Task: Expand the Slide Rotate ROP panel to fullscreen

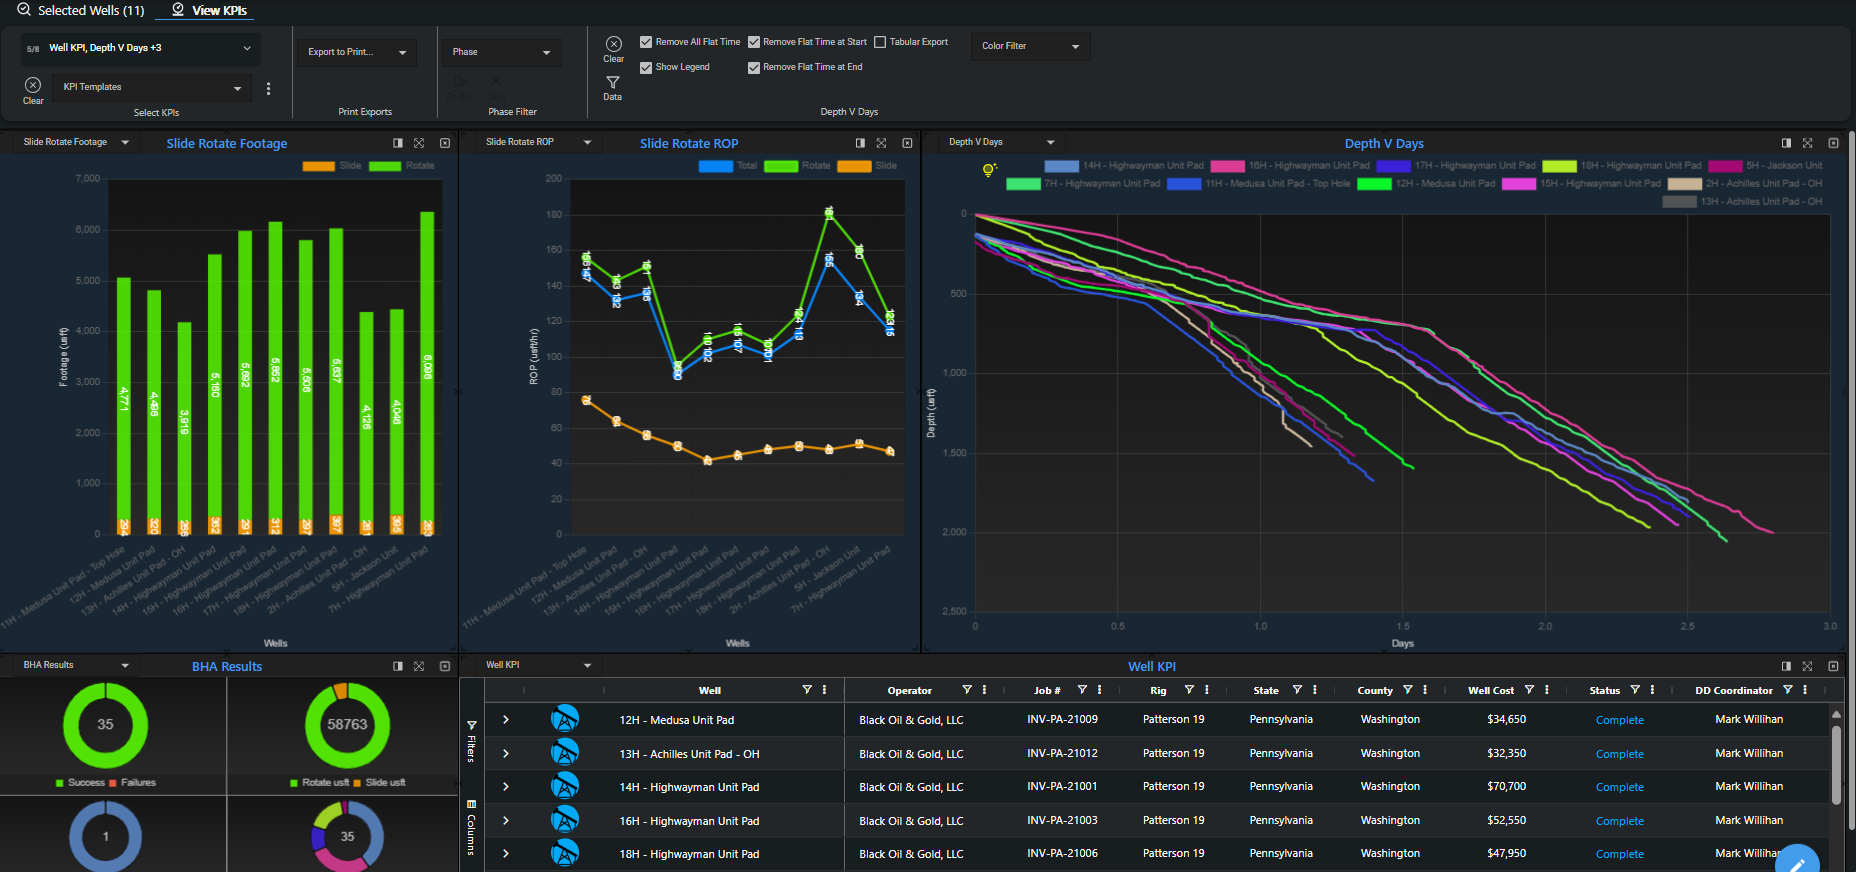Action: (881, 143)
